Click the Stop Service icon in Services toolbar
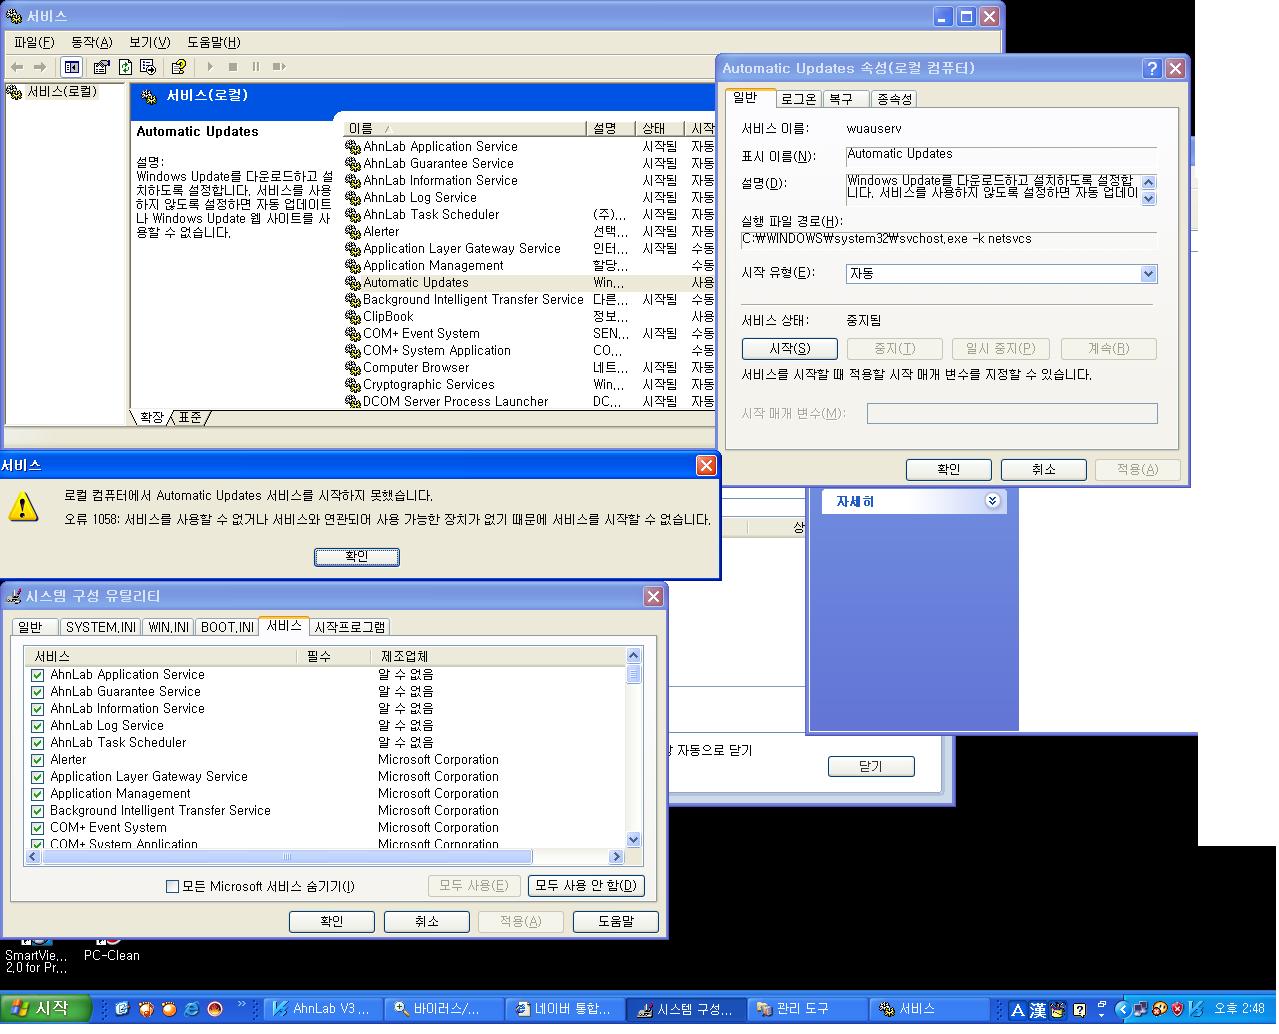Image resolution: width=1279 pixels, height=1034 pixels. 233,67
